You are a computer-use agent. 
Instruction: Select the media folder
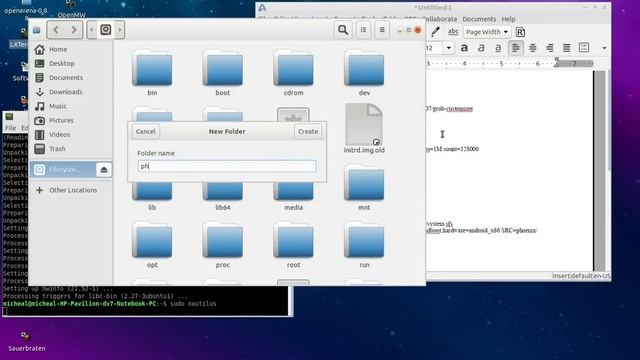tap(293, 197)
